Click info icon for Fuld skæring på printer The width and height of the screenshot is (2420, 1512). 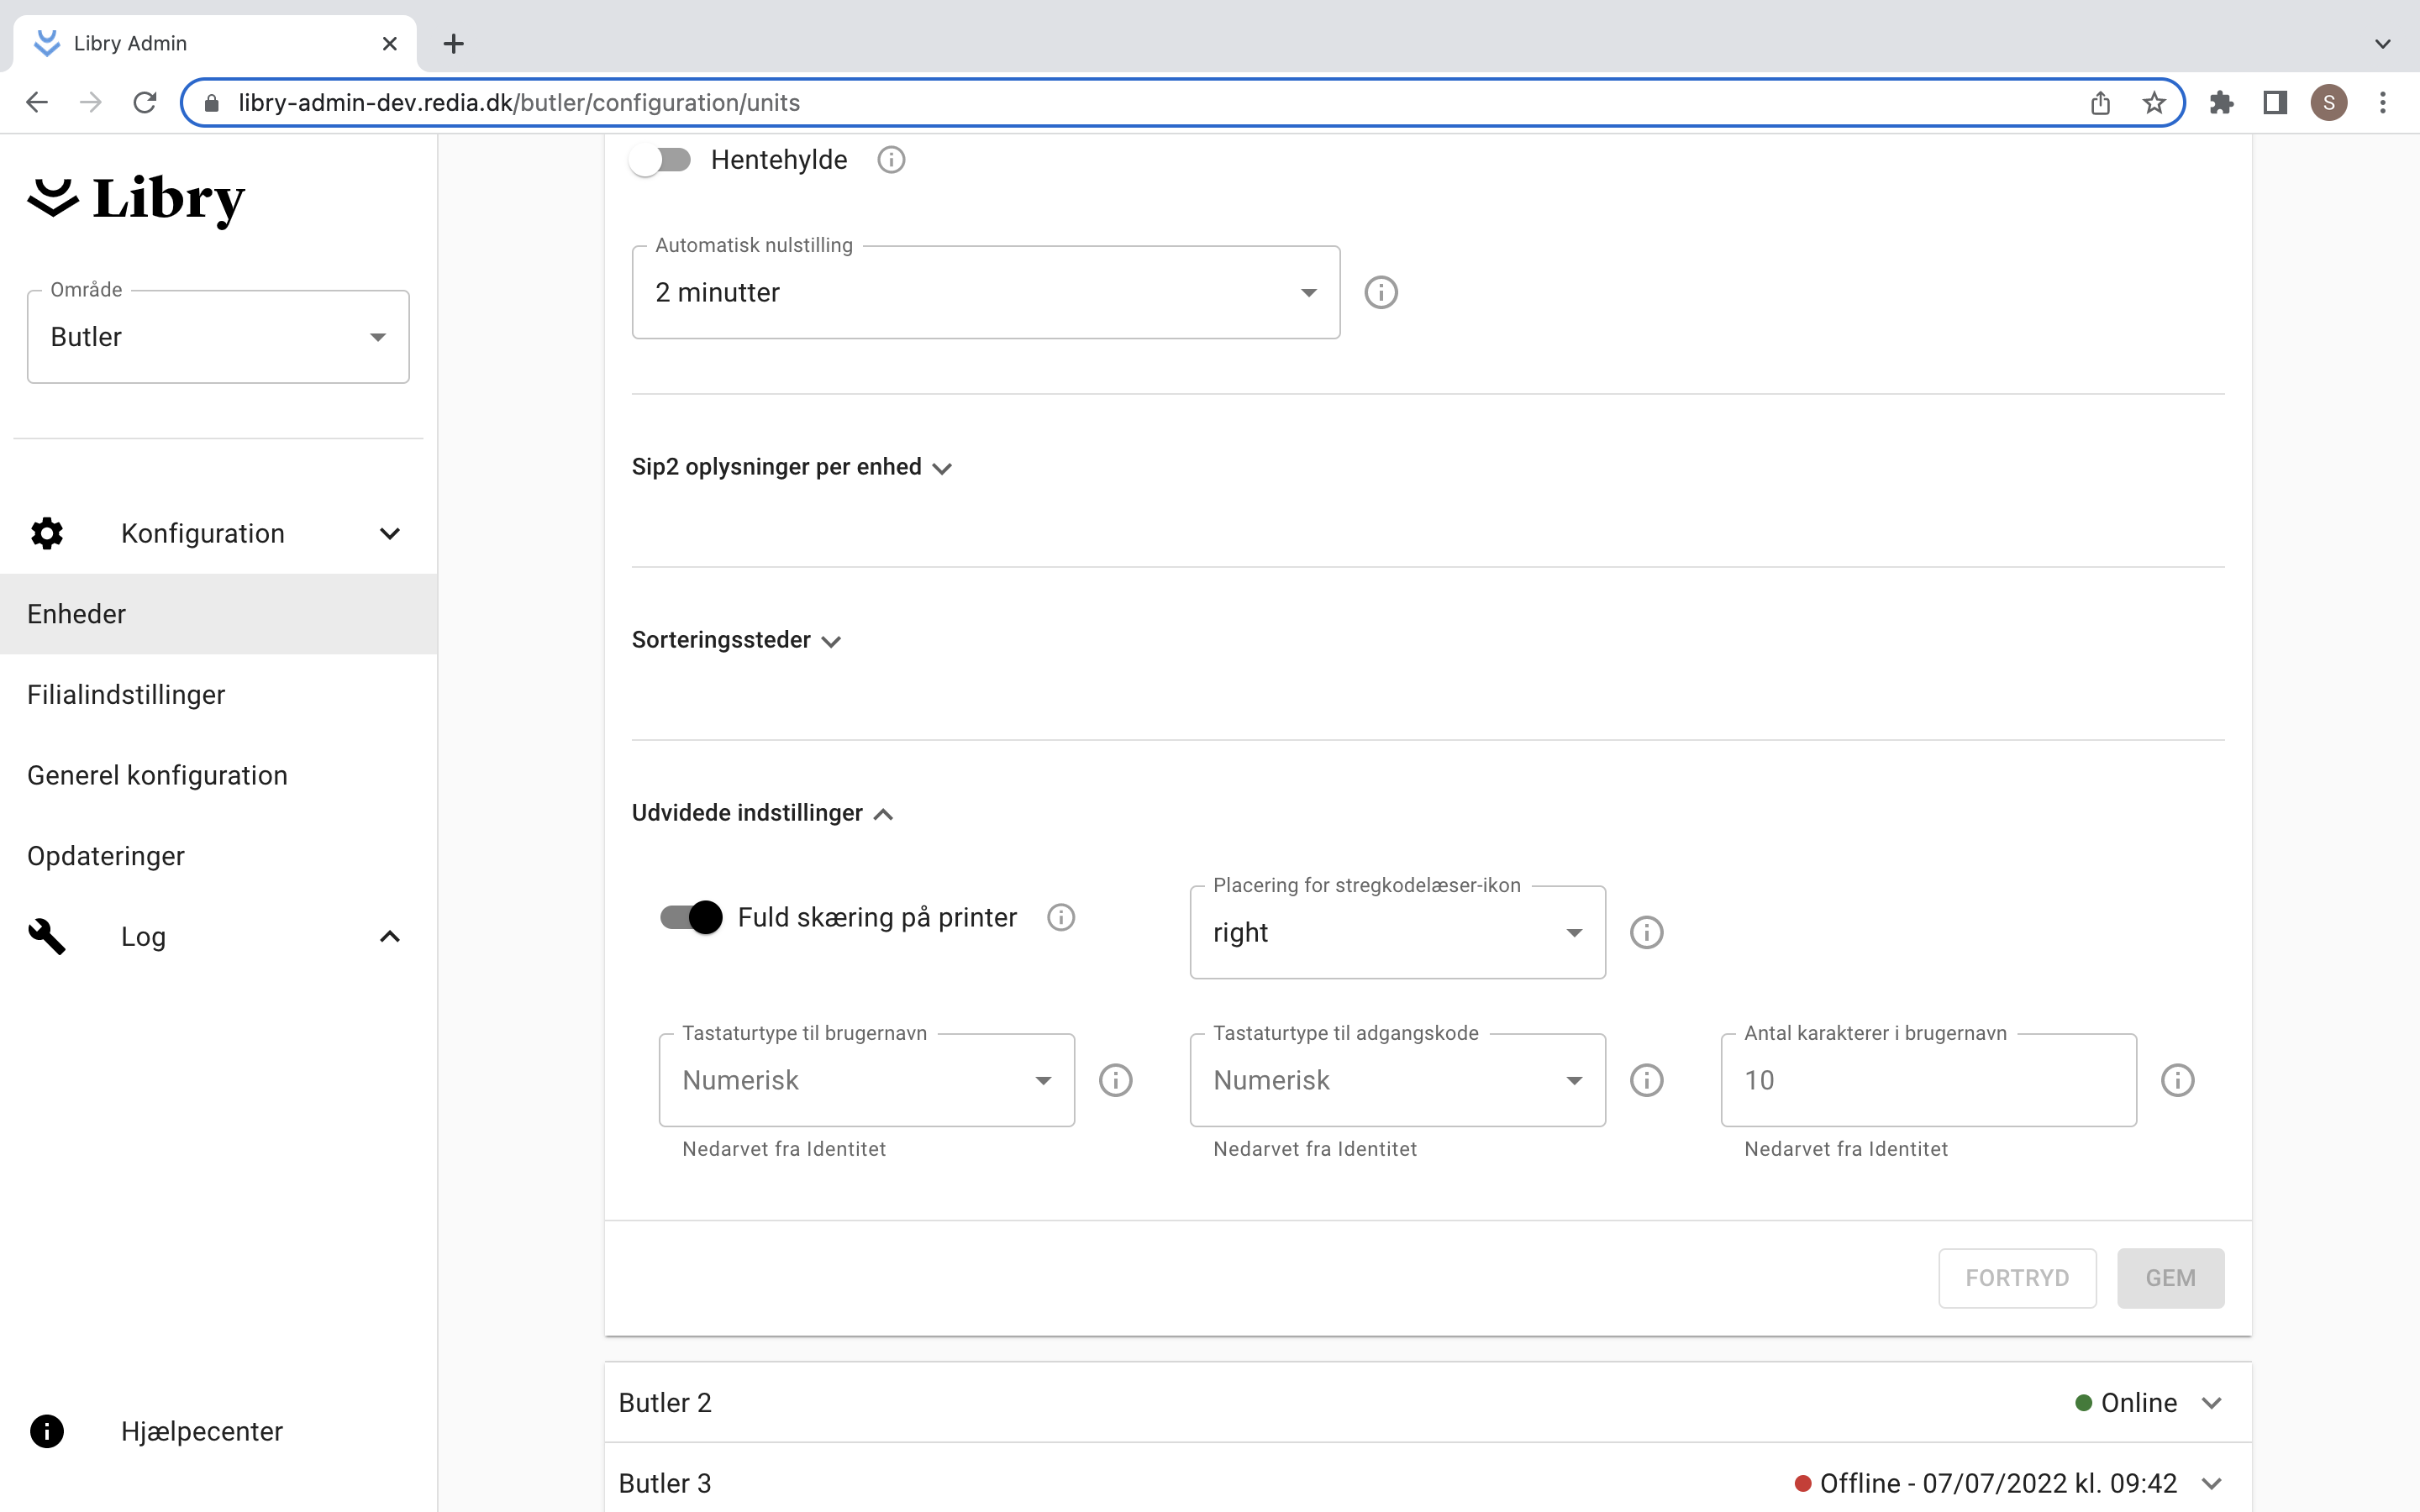[1060, 917]
